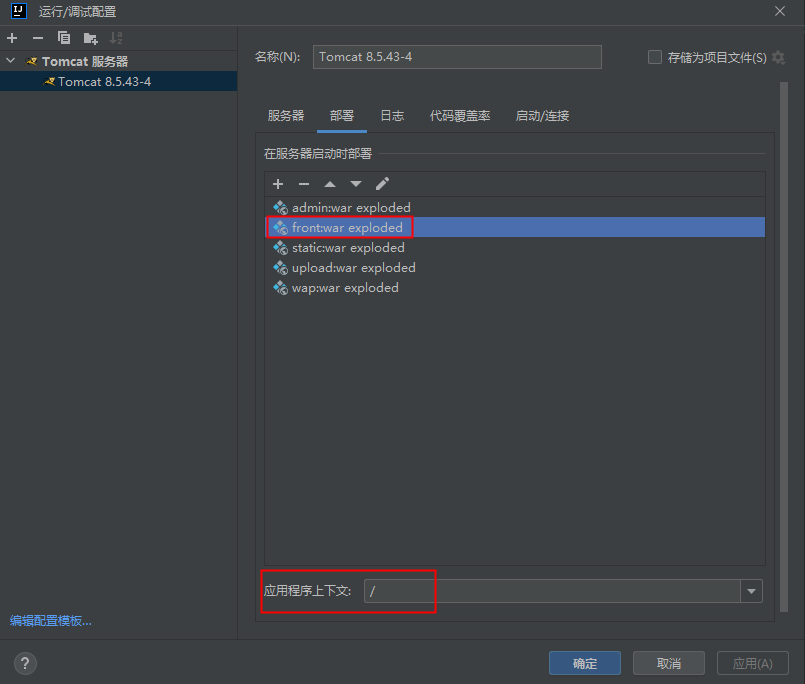Viewport: 805px width, 684px height.
Task: Move selected artifact down
Action: pyautogui.click(x=356, y=184)
